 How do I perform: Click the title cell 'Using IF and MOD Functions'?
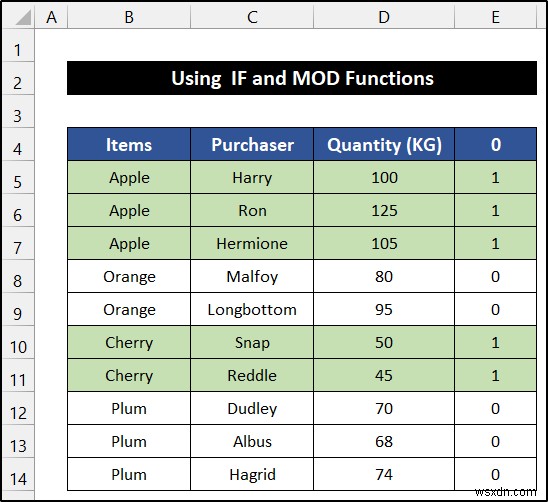302,78
